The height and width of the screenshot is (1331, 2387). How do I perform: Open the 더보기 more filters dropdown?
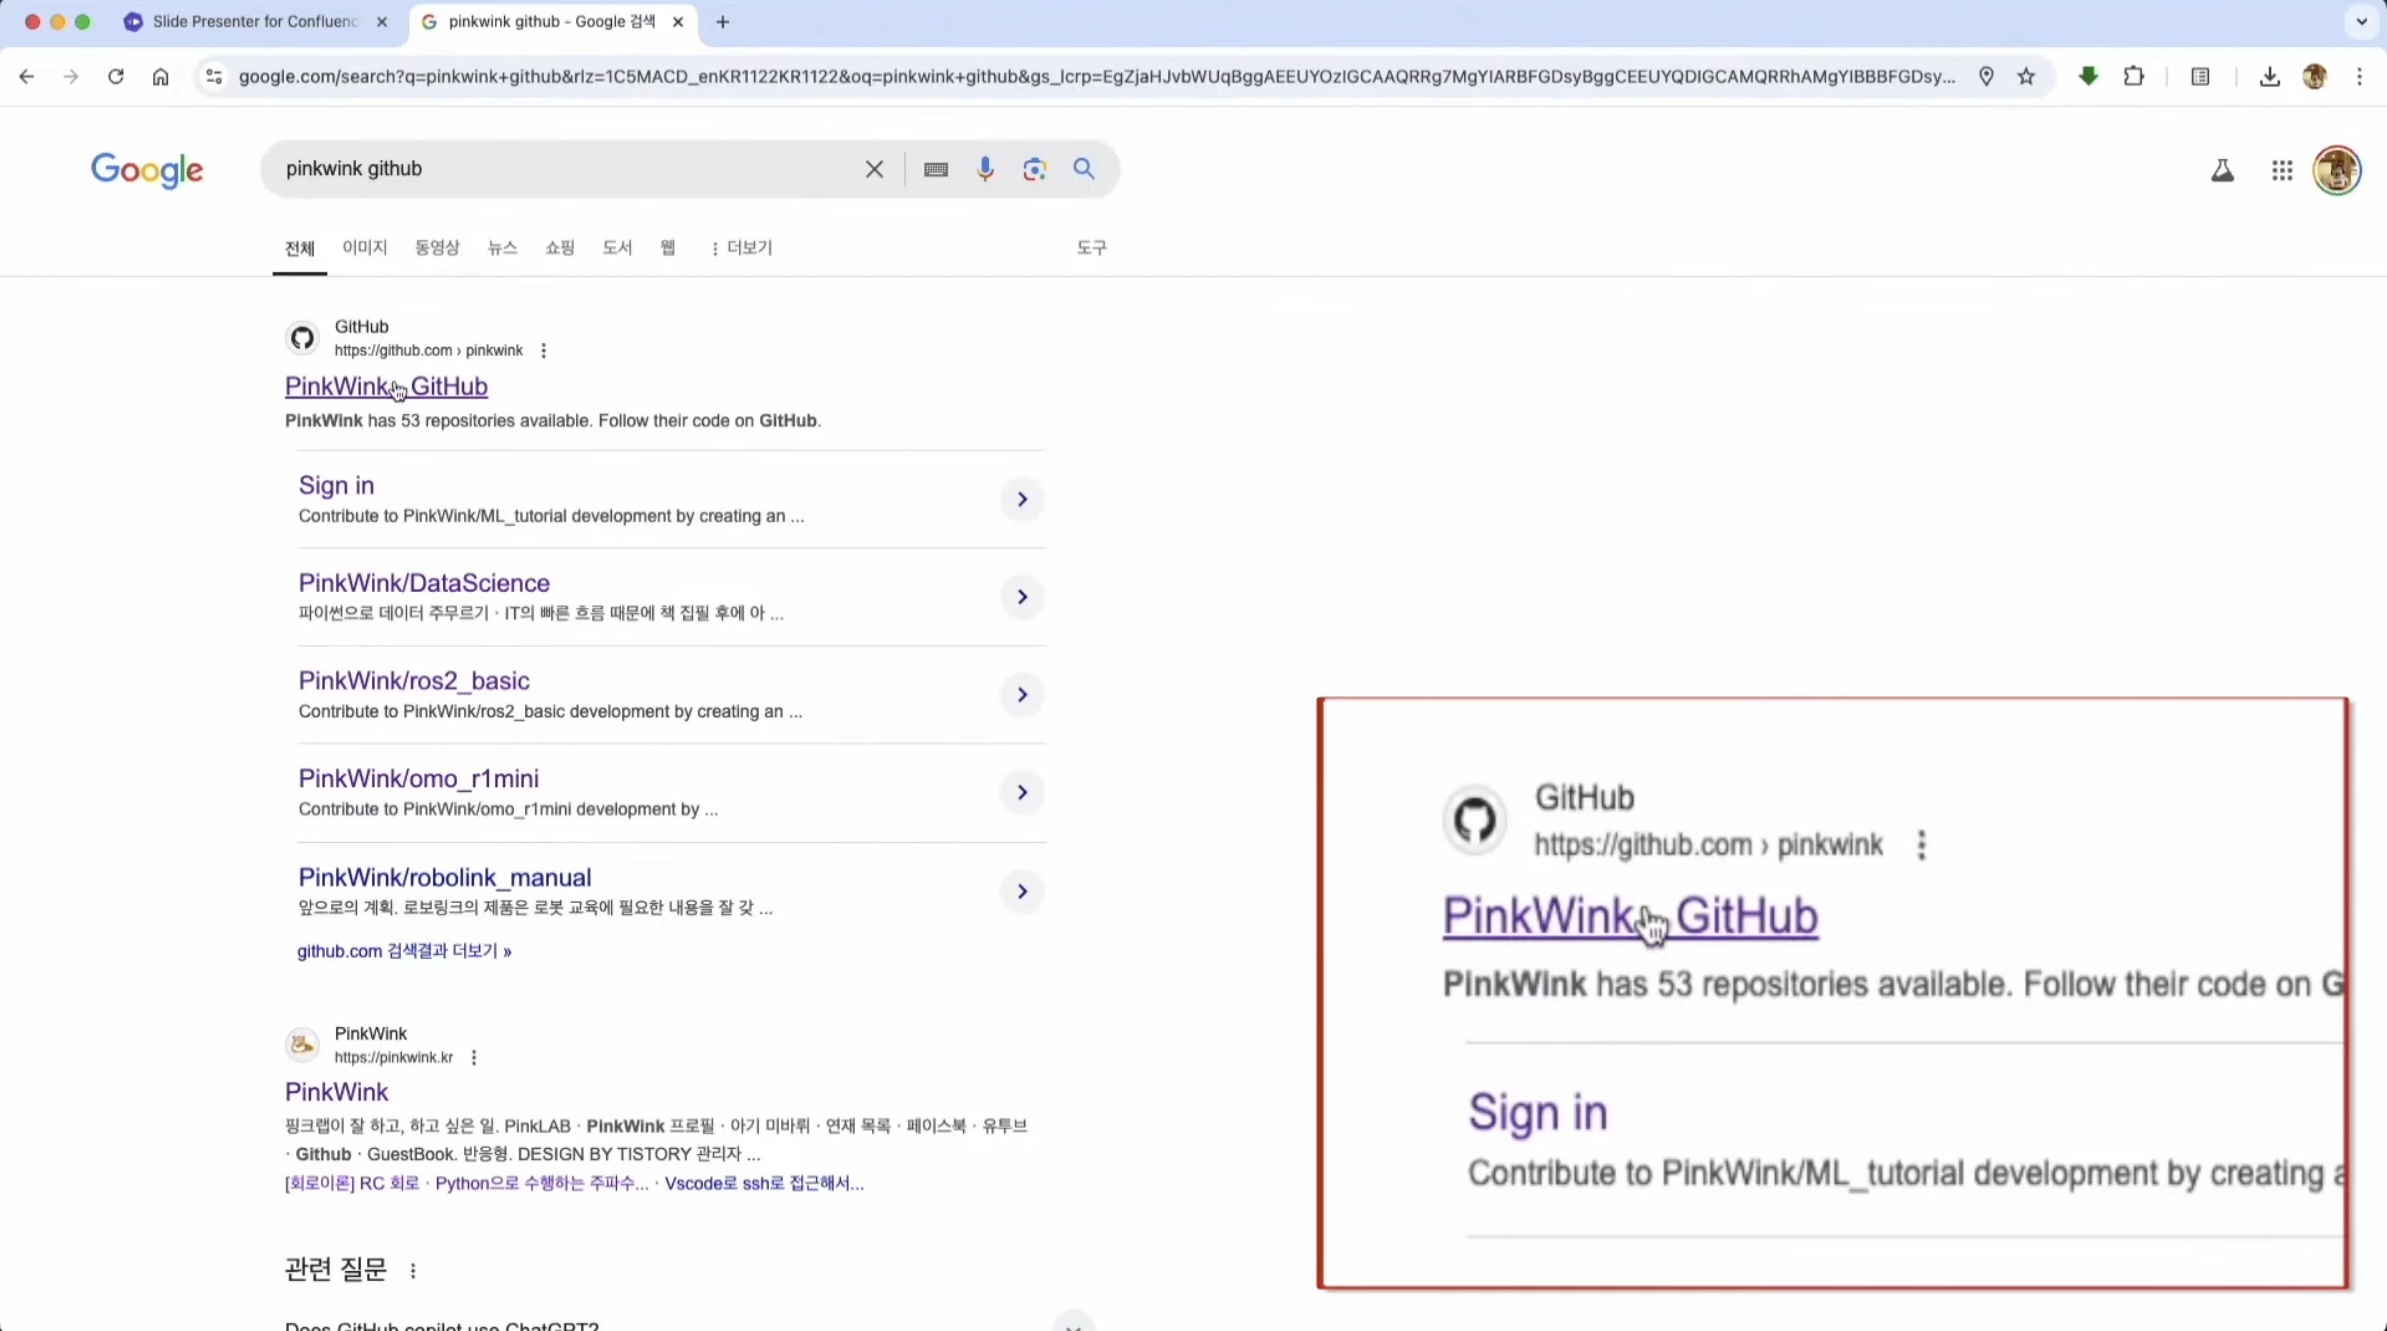(741, 248)
